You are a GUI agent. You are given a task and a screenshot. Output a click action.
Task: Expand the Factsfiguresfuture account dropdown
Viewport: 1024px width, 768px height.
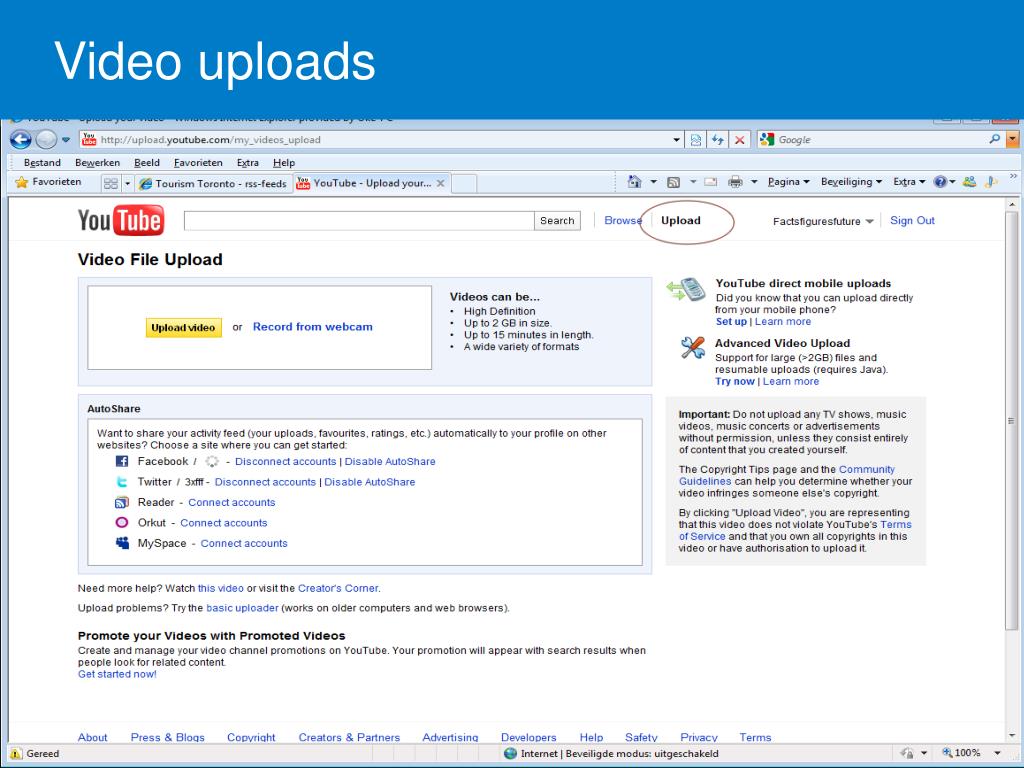(x=823, y=221)
